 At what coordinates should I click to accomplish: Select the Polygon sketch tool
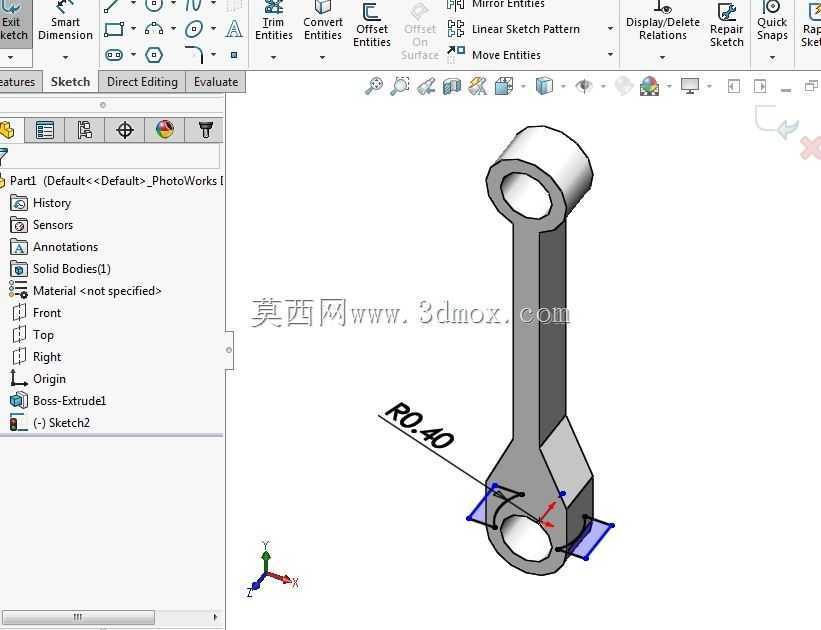click(153, 54)
